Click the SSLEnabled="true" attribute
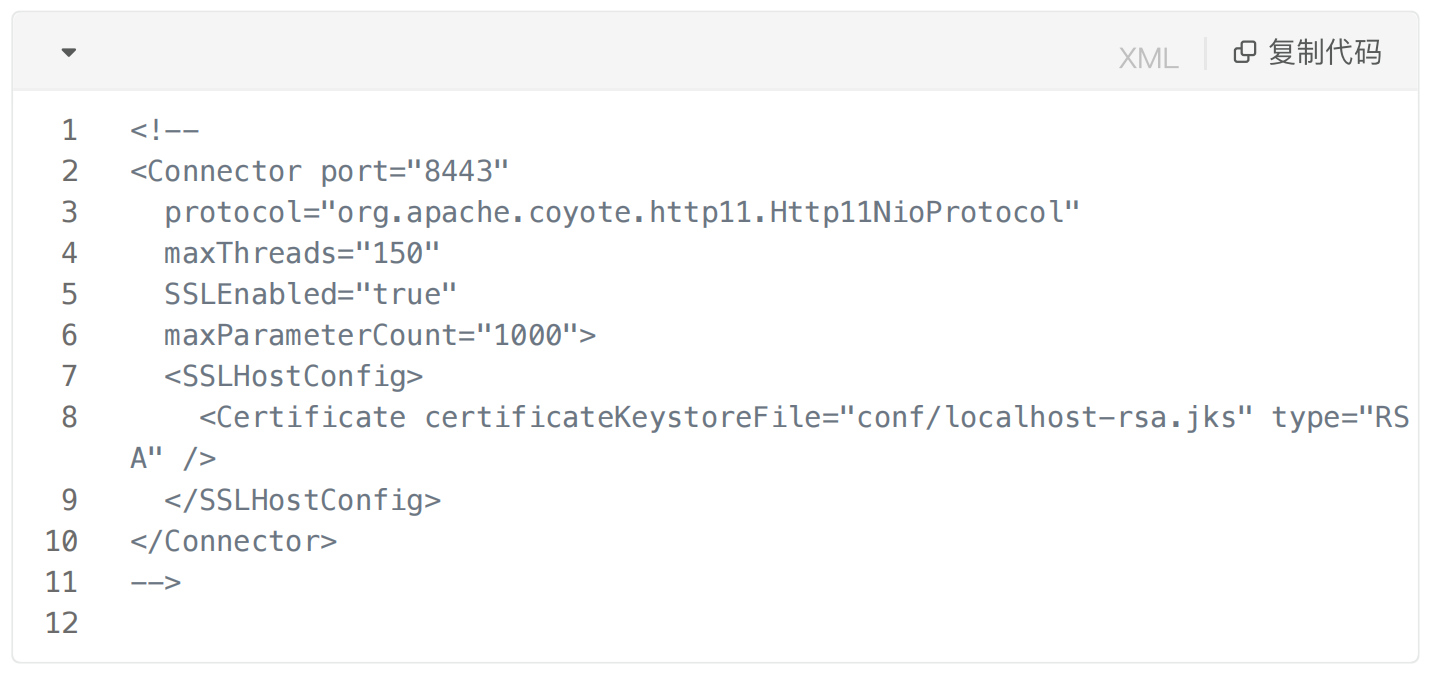The image size is (1434, 674). pyautogui.click(x=310, y=294)
